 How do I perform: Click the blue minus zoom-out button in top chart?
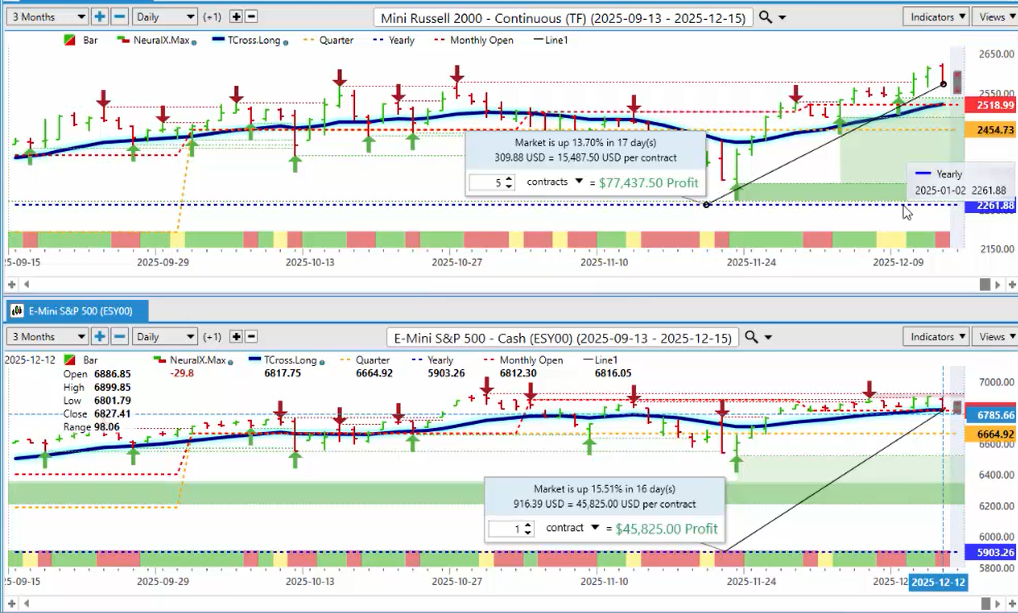point(118,17)
